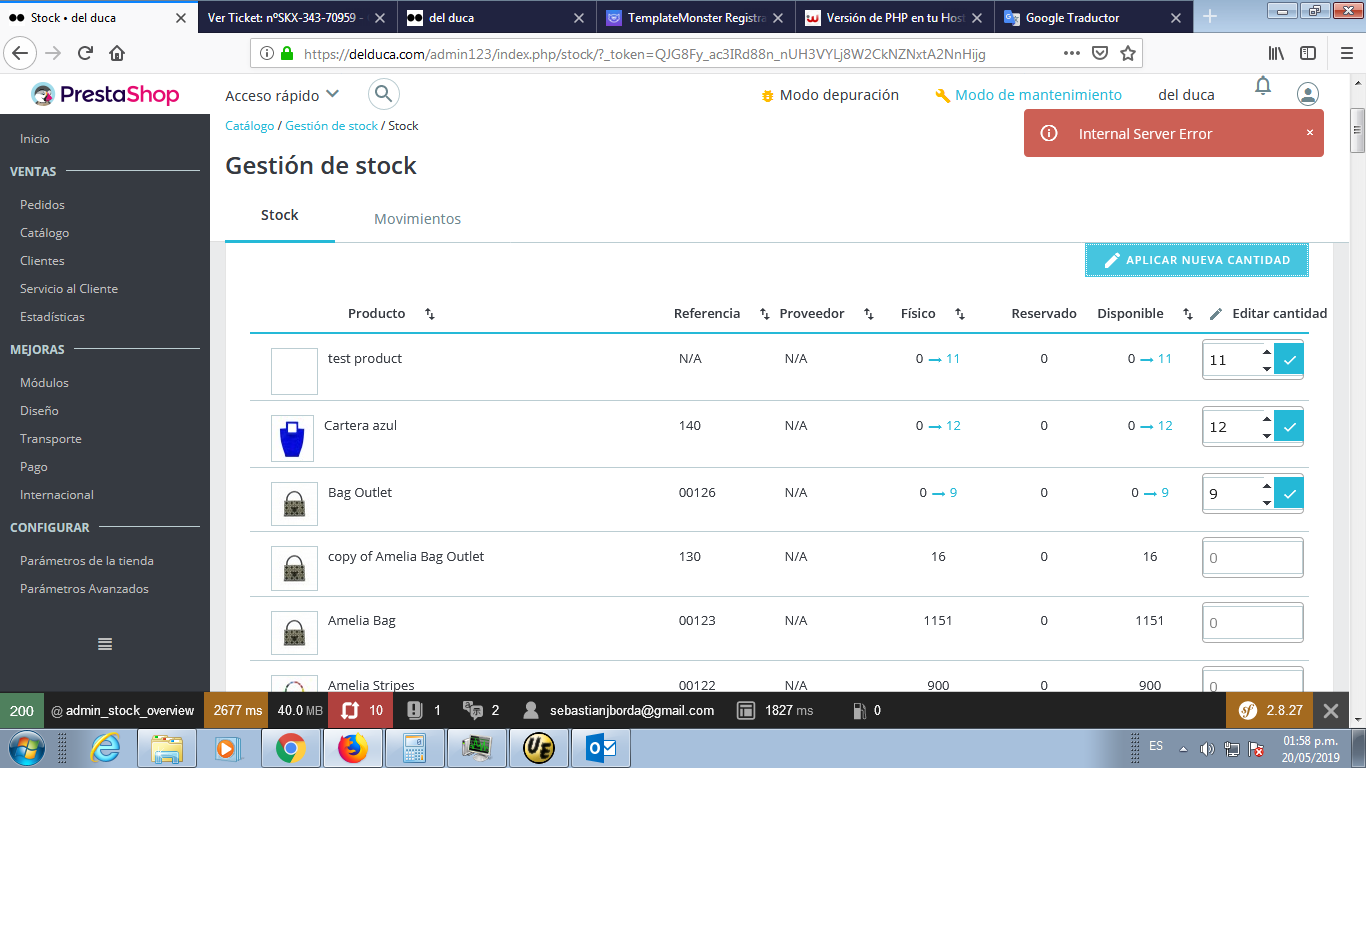Click the Modo depuración indicator
The width and height of the screenshot is (1366, 925).
tap(830, 95)
